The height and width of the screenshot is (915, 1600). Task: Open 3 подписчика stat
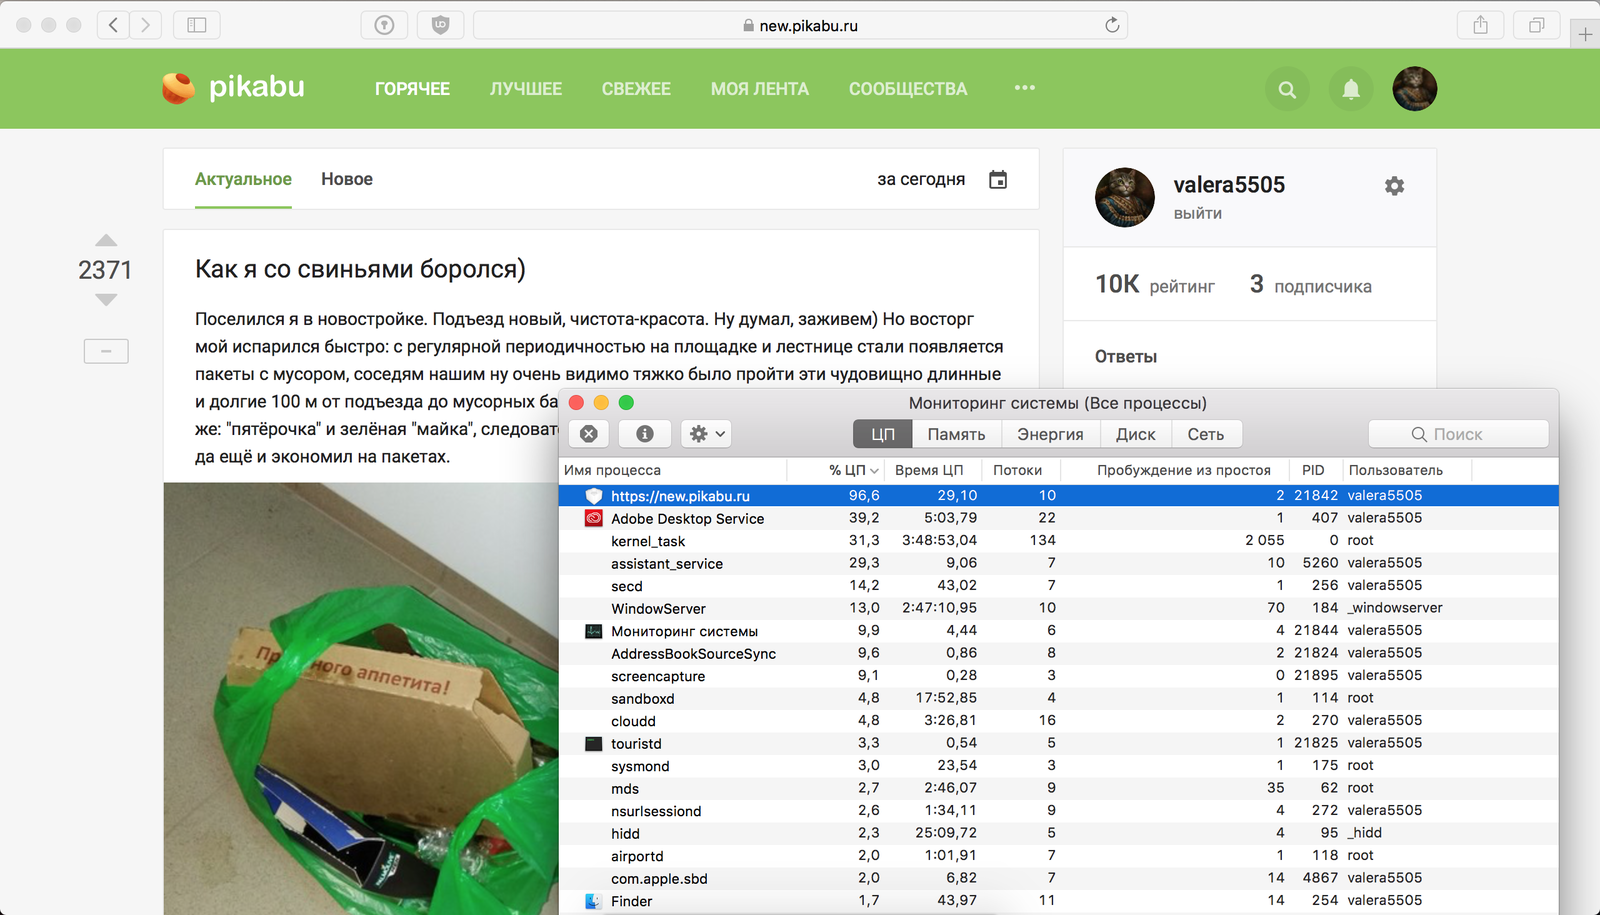click(x=1311, y=285)
